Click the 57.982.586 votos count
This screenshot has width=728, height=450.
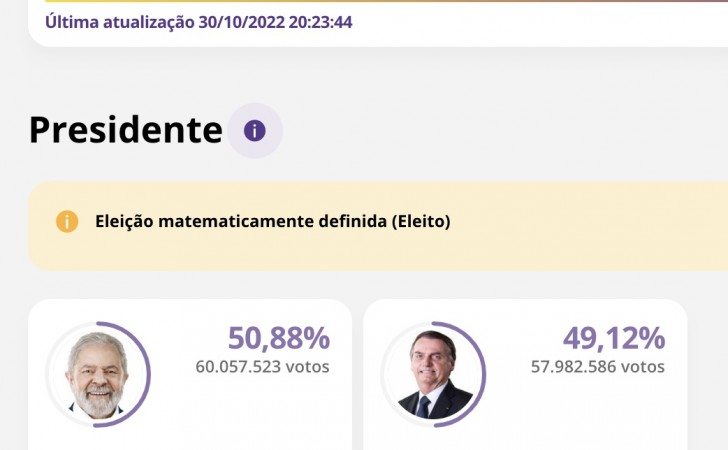click(x=597, y=367)
